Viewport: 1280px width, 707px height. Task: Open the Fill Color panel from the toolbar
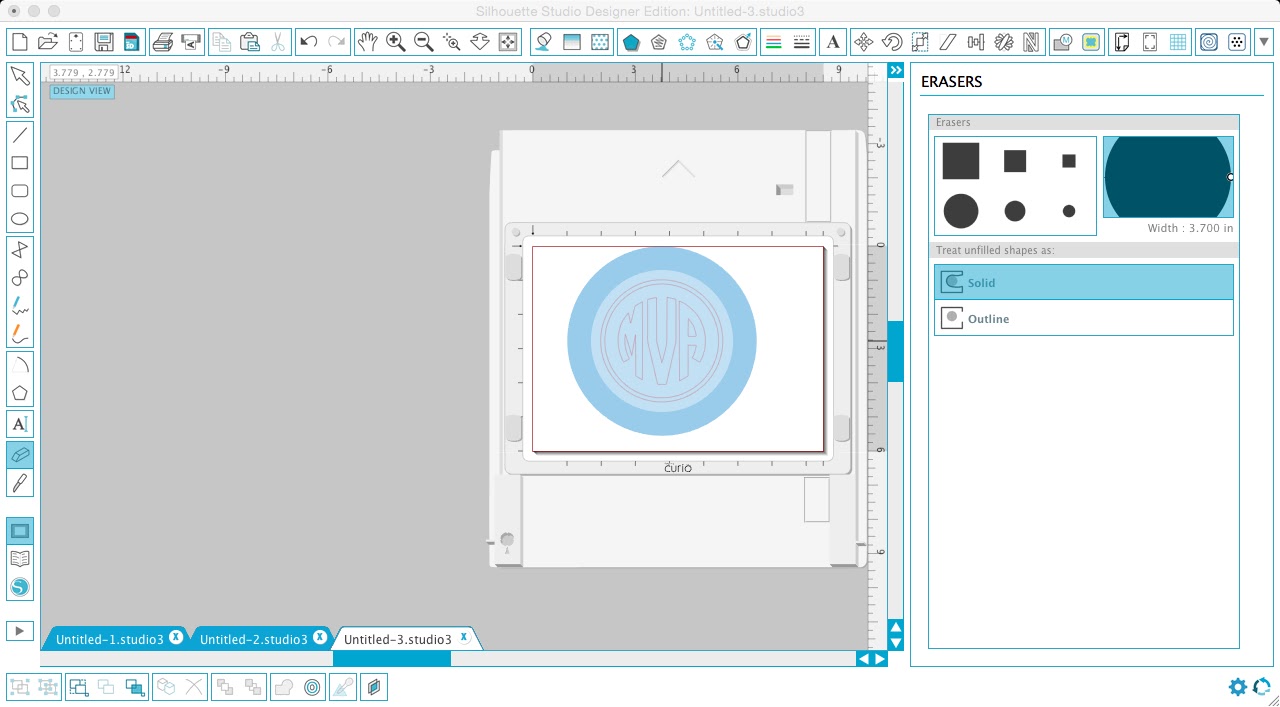[x=541, y=42]
